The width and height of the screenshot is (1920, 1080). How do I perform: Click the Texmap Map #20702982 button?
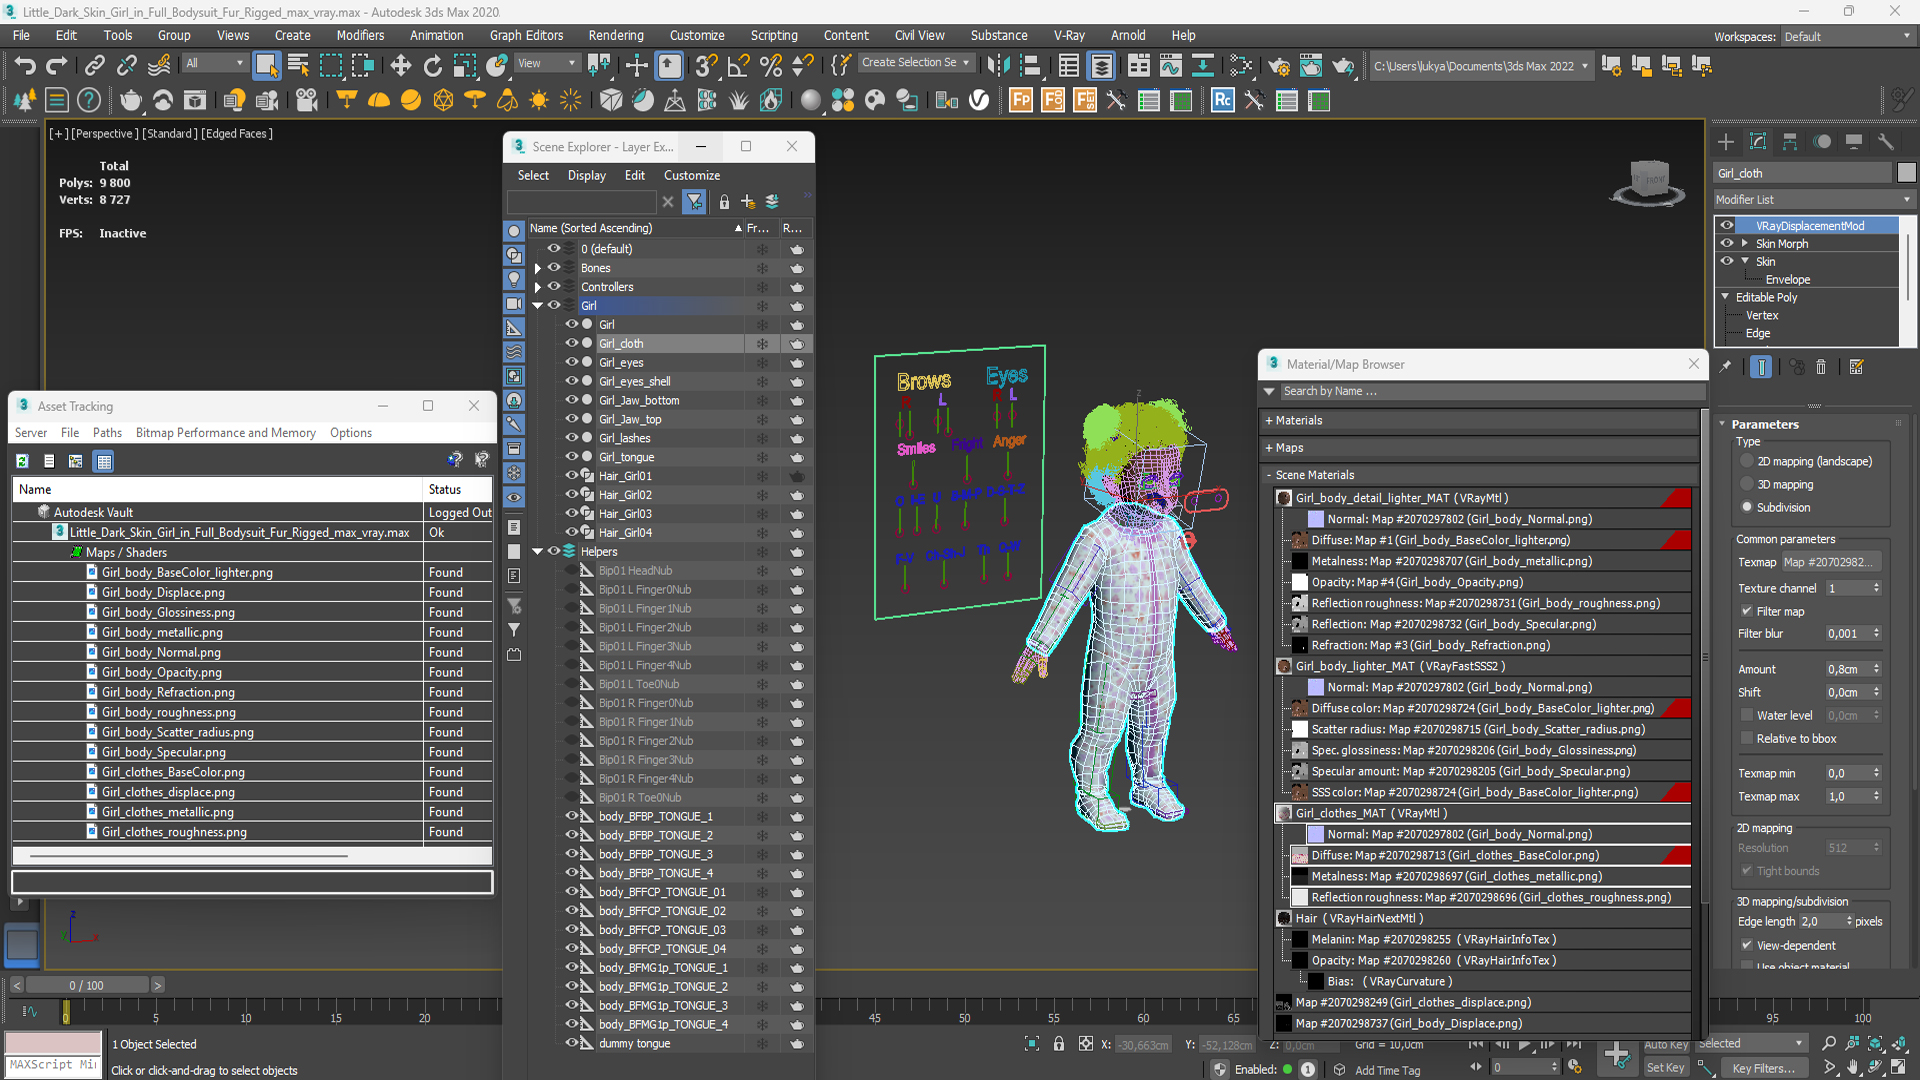pos(1831,562)
